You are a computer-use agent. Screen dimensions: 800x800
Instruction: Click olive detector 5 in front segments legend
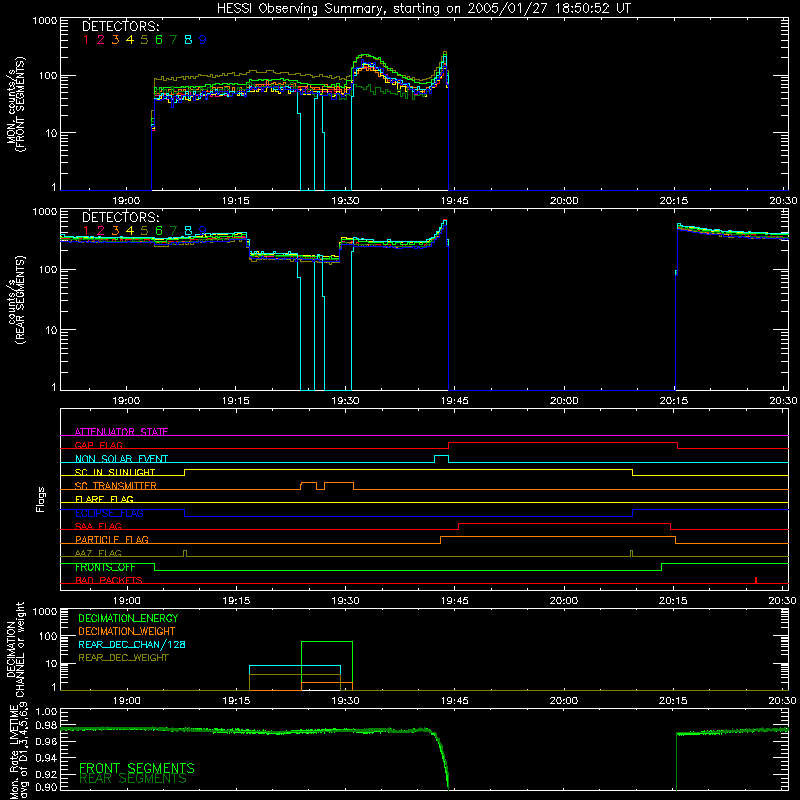click(144, 40)
